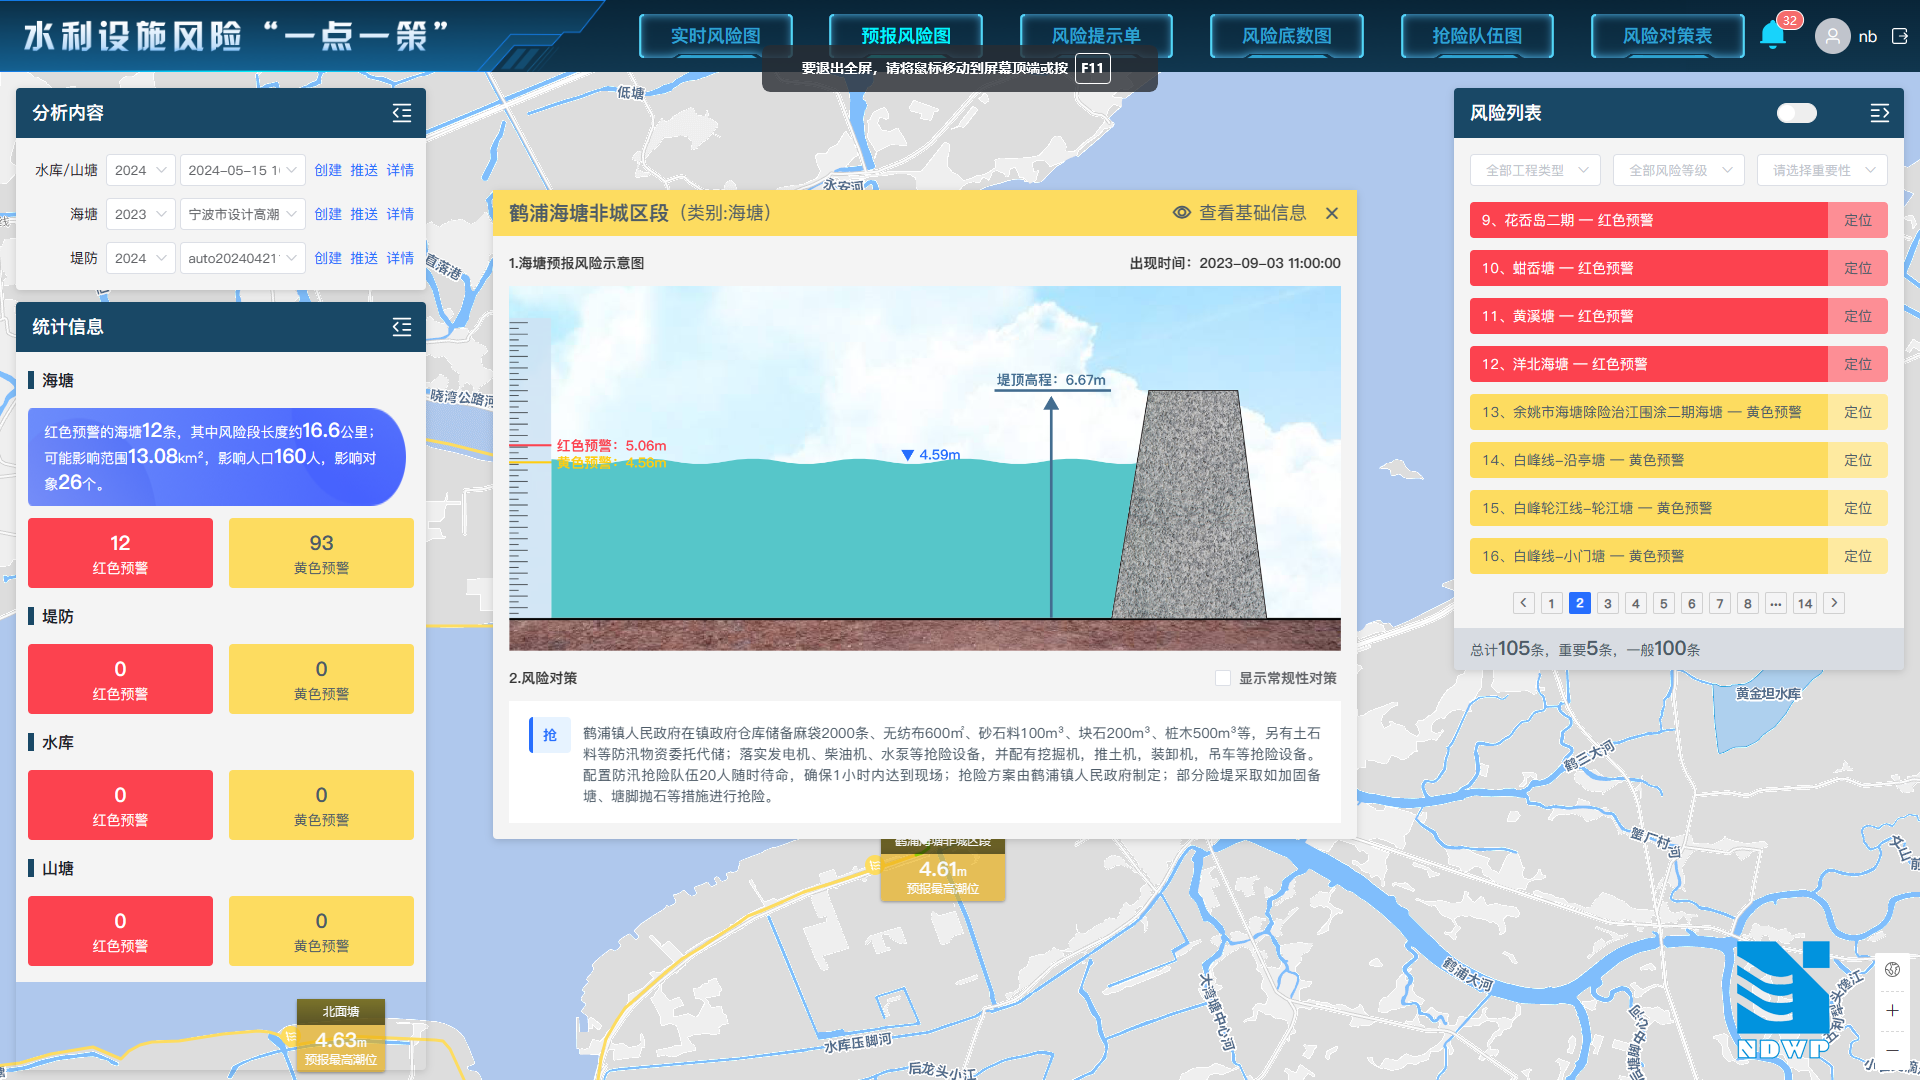Go to page 3 in risk list pagination
This screenshot has height=1080, width=1920.
[1608, 603]
